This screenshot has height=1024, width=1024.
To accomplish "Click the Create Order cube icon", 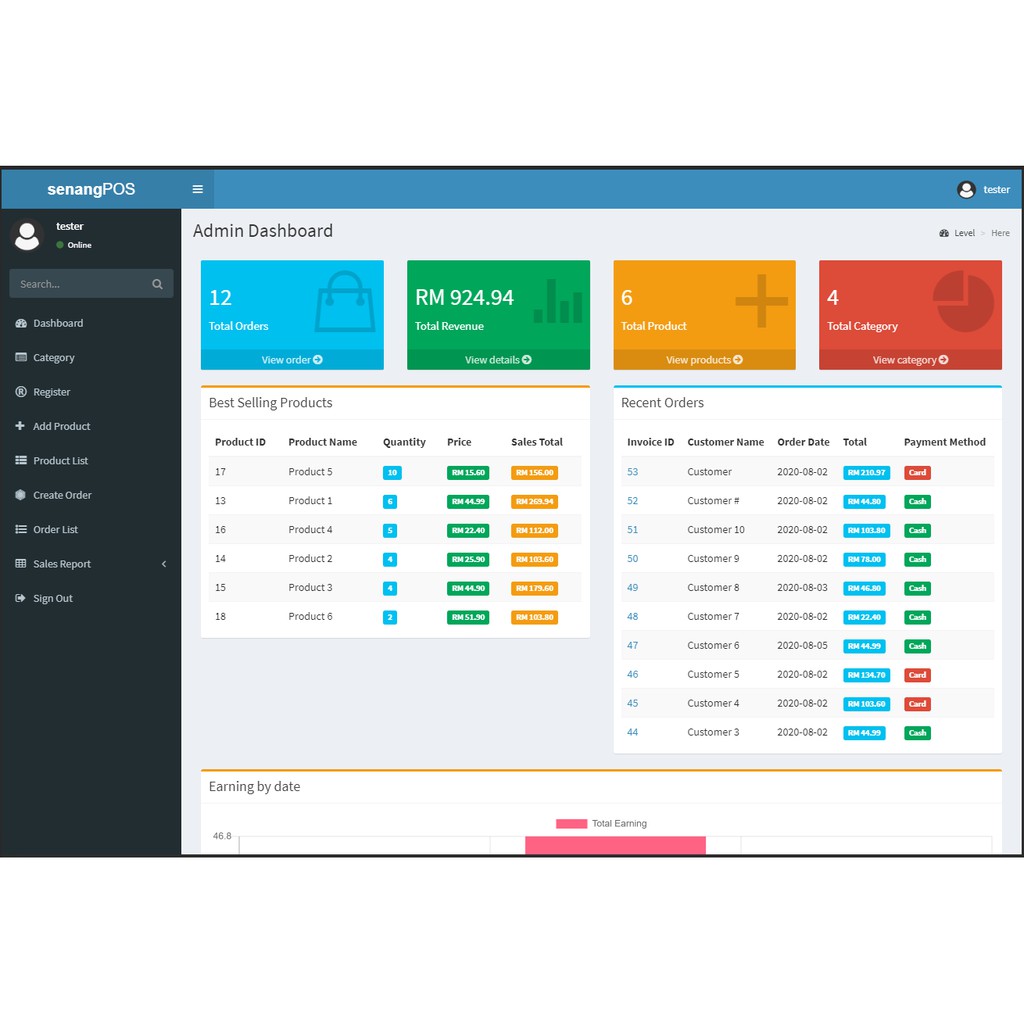I will coord(21,495).
